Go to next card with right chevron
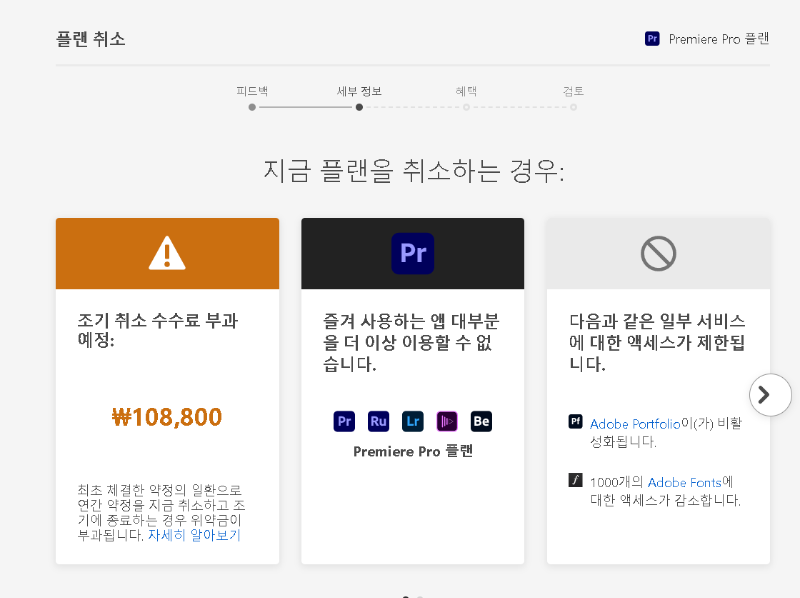The height and width of the screenshot is (598, 800). point(770,394)
